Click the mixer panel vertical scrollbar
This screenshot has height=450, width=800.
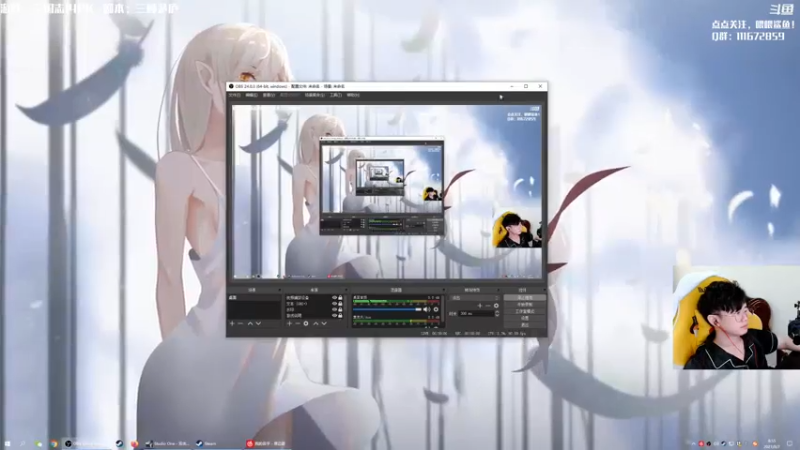pyautogui.click(x=442, y=308)
